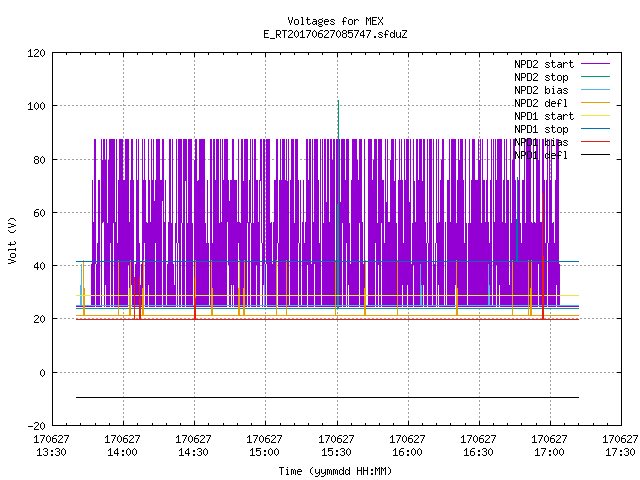Image resolution: width=640 pixels, height=480 pixels.
Task: Click the yellow NPD1 start legend line
Action: [x=596, y=116]
